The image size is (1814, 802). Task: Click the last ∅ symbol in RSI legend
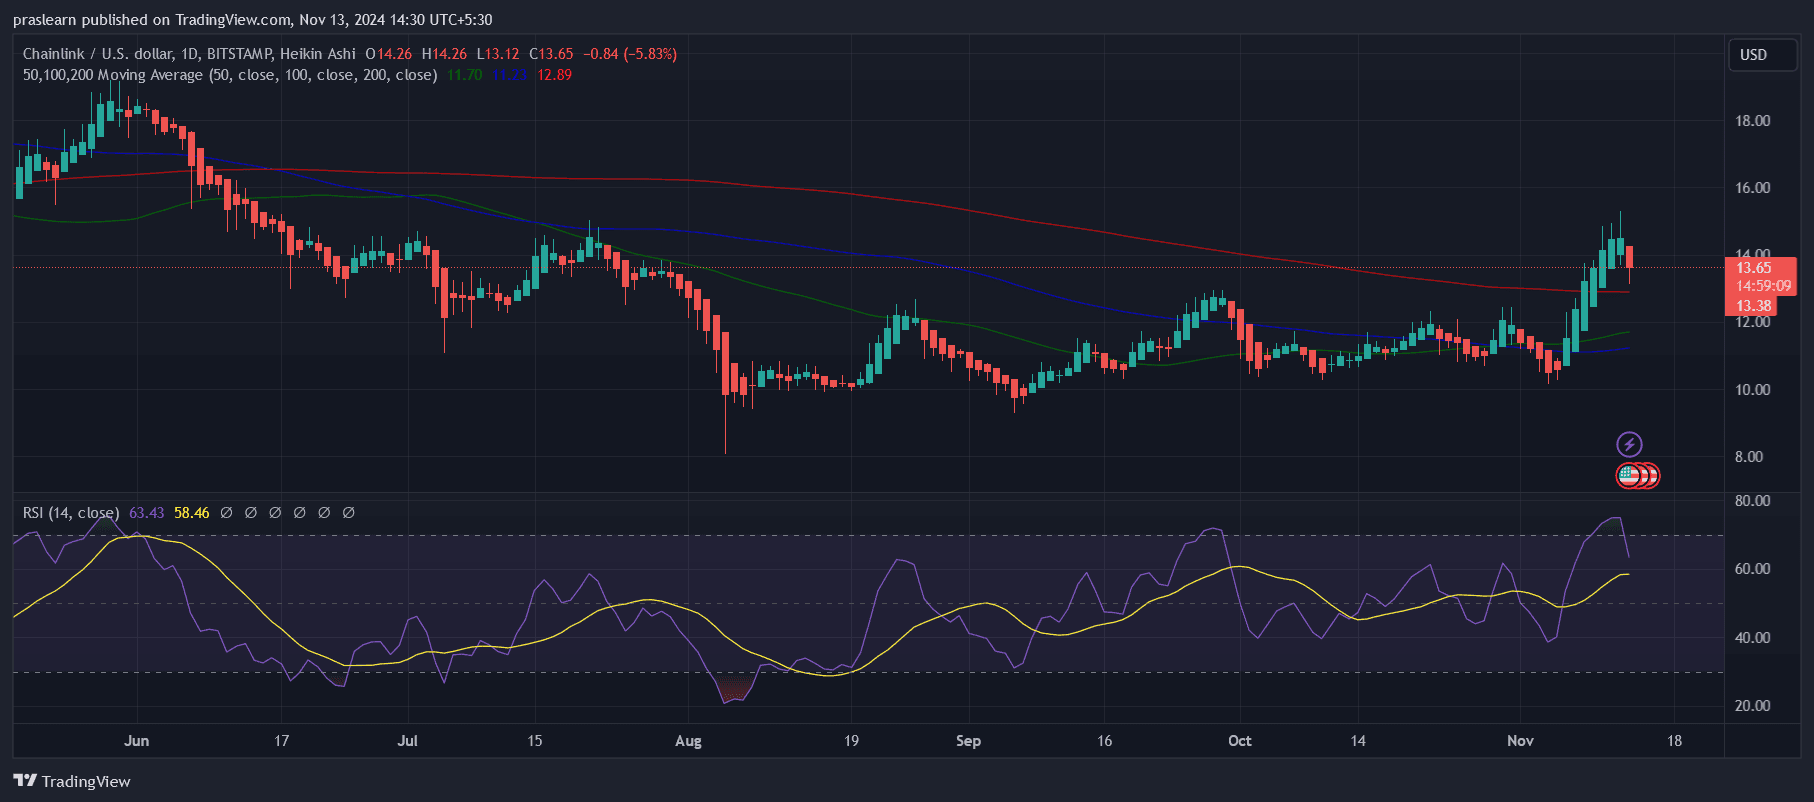point(349,513)
